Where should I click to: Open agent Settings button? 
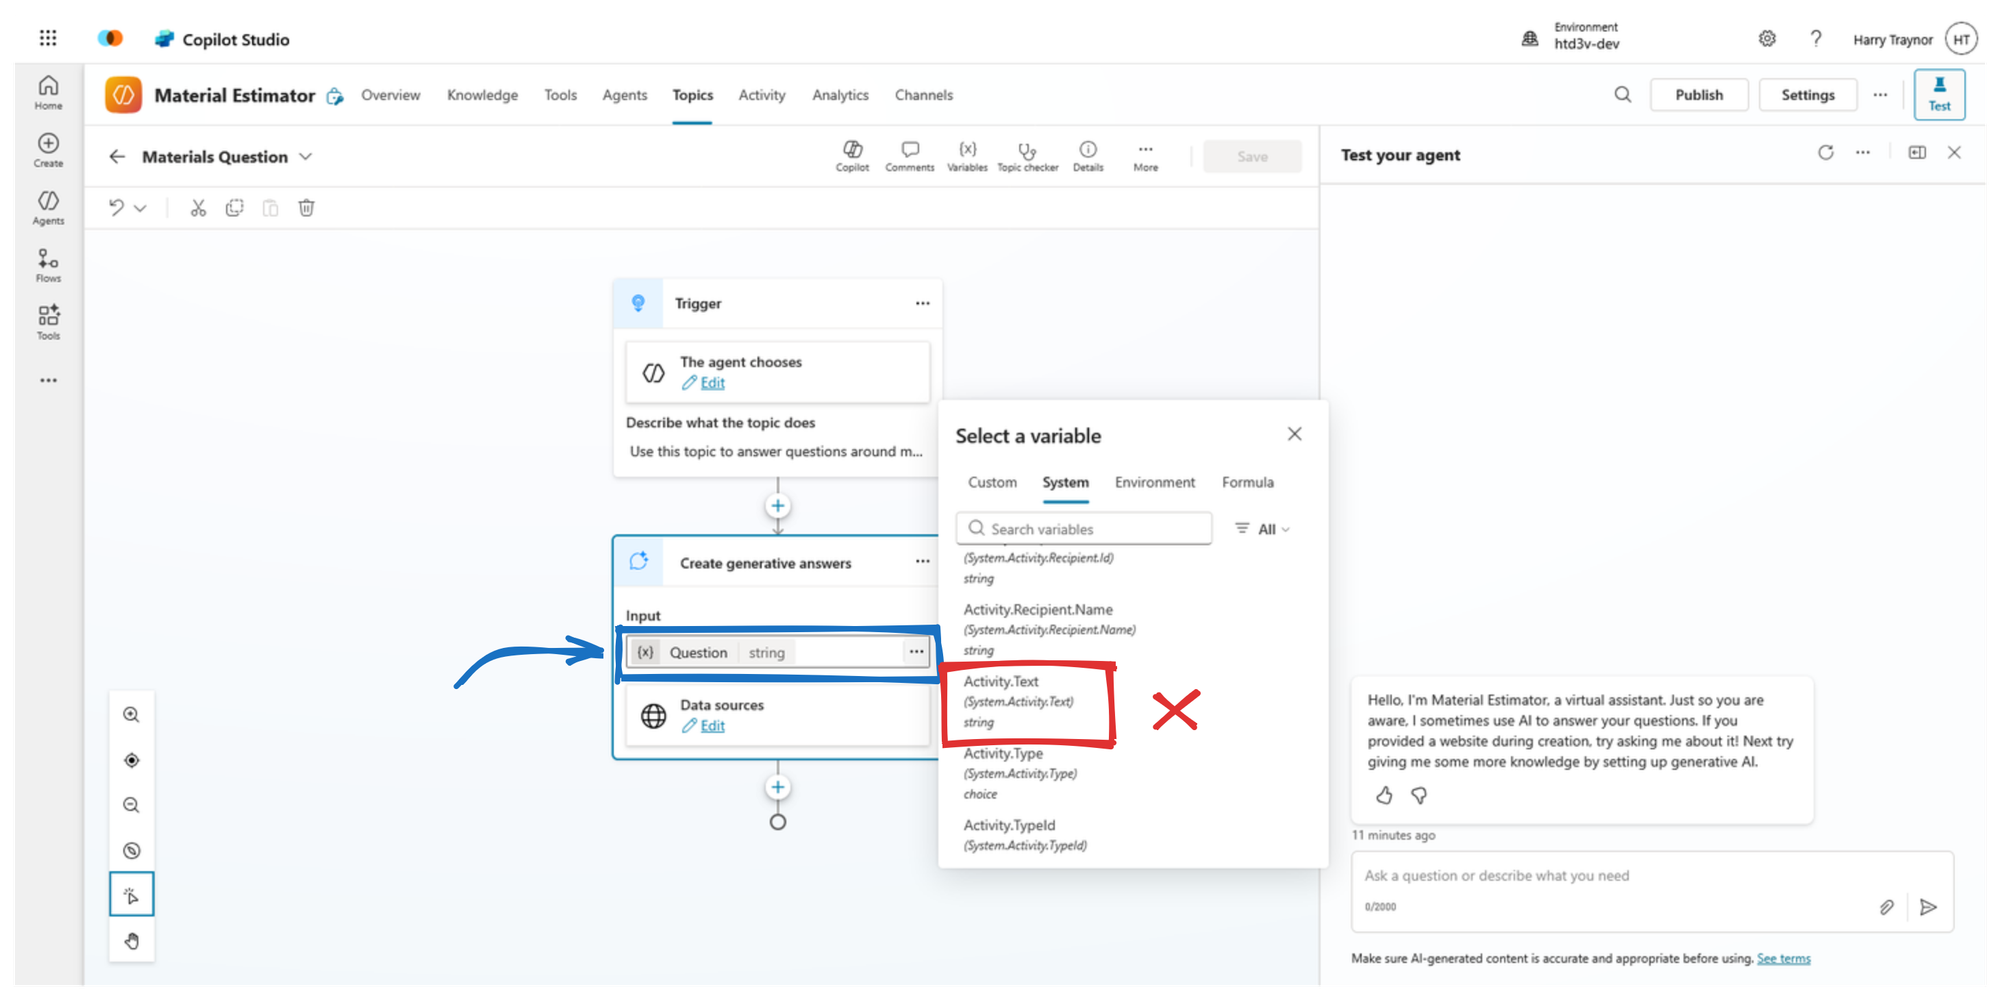coord(1808,95)
